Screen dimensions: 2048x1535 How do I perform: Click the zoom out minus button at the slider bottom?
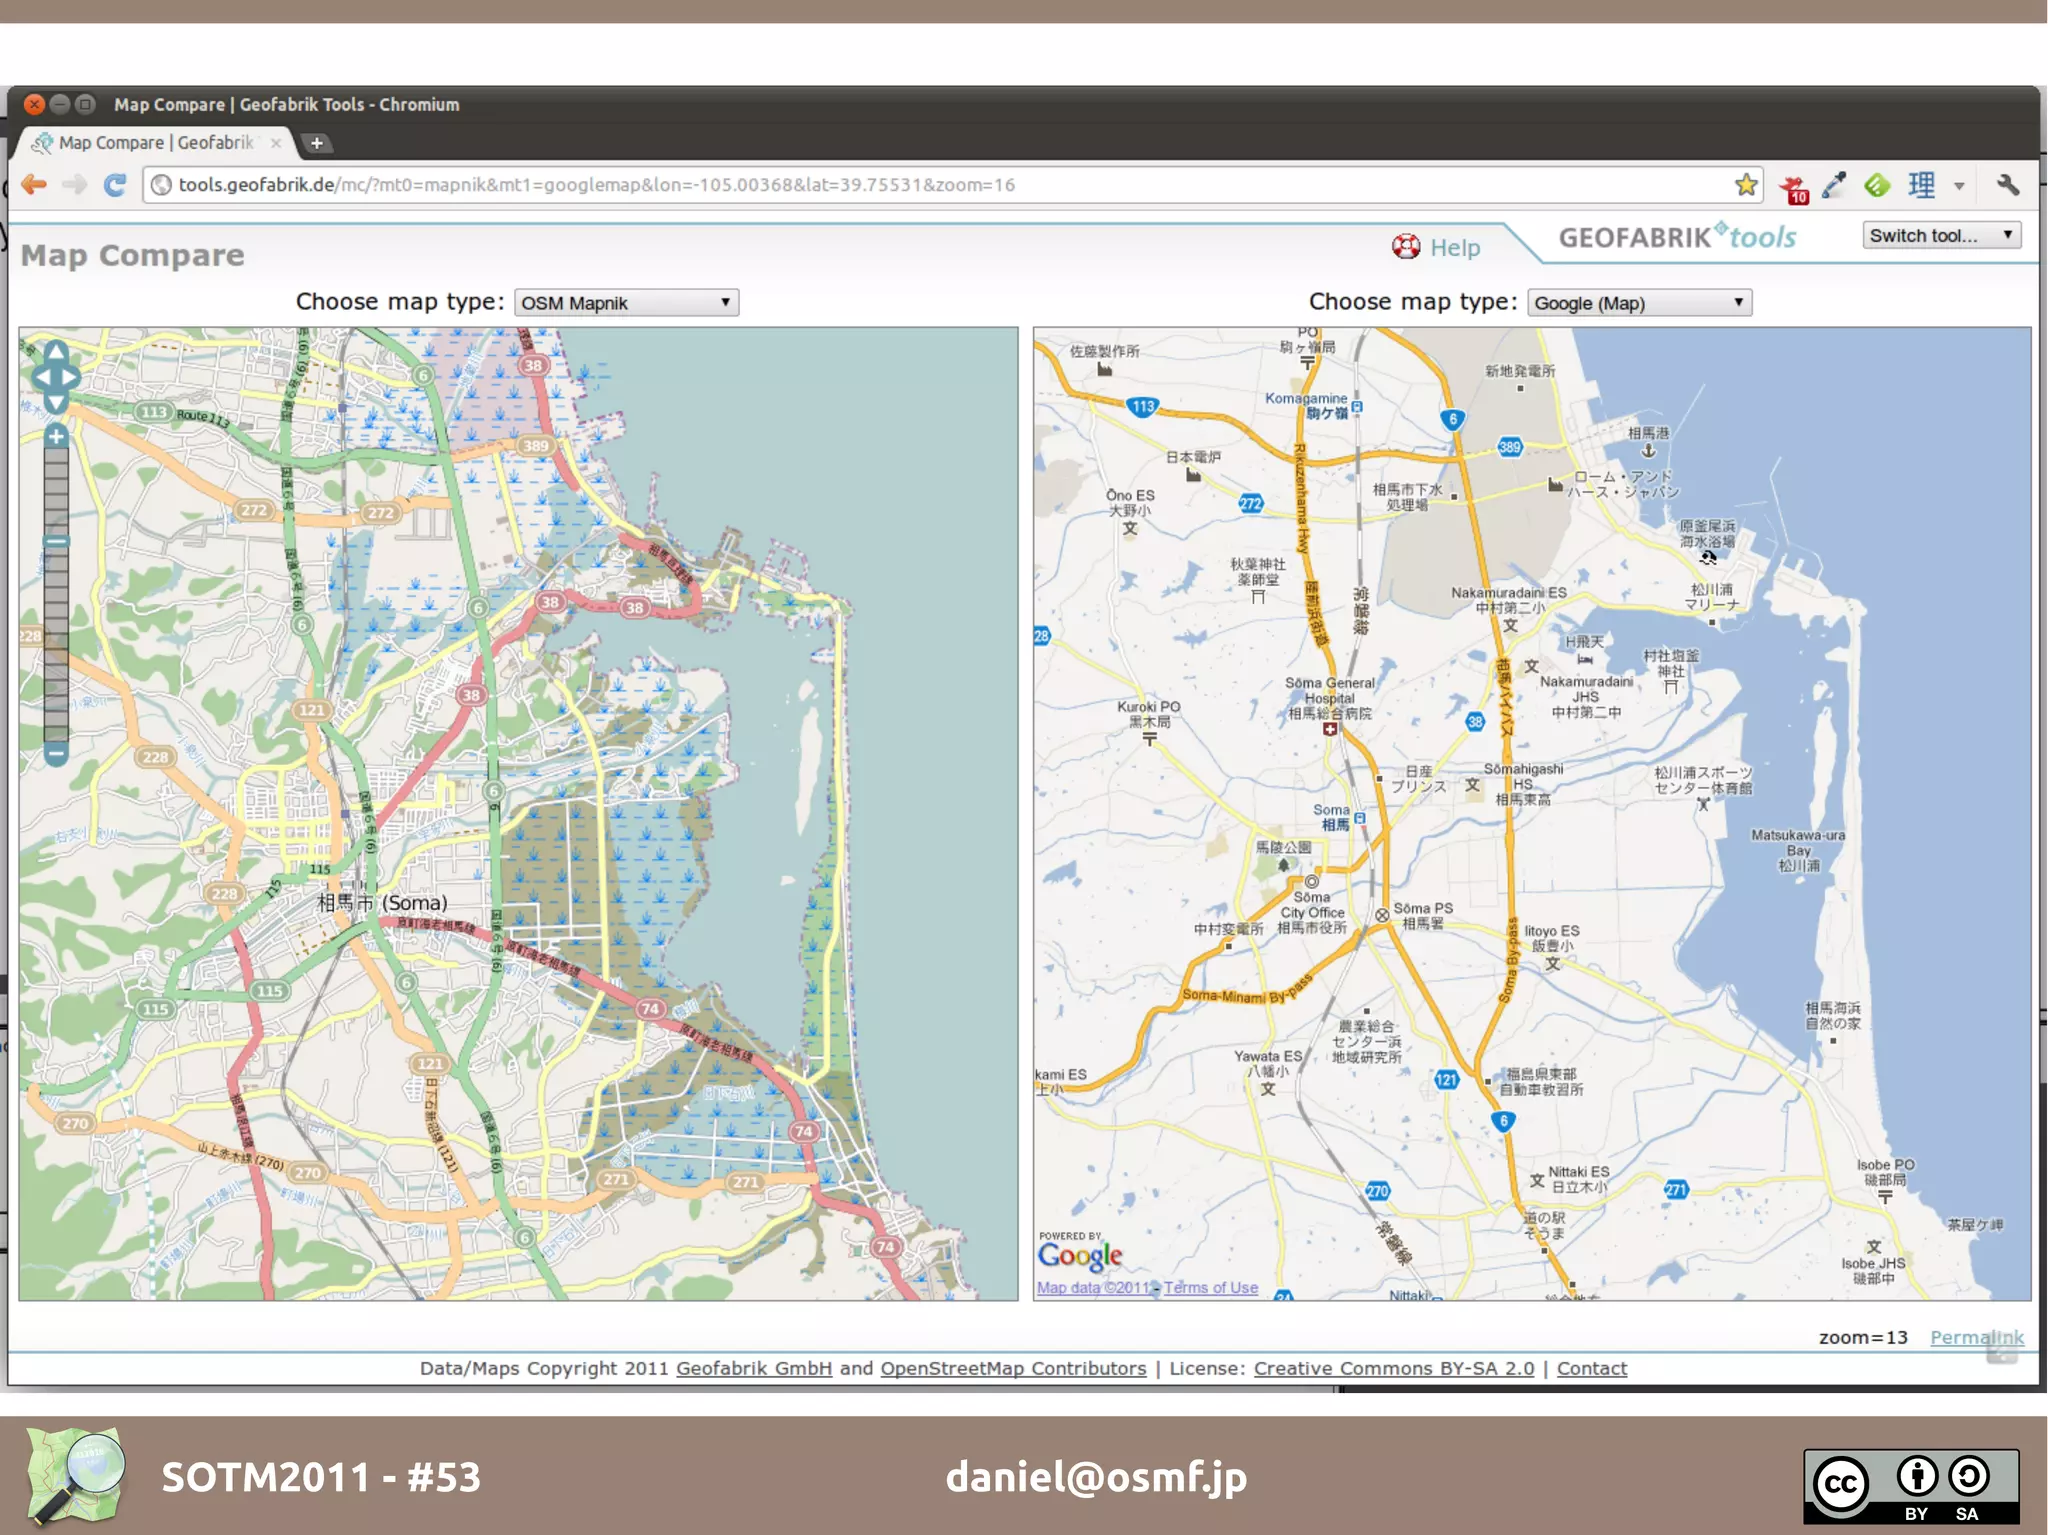click(x=56, y=752)
